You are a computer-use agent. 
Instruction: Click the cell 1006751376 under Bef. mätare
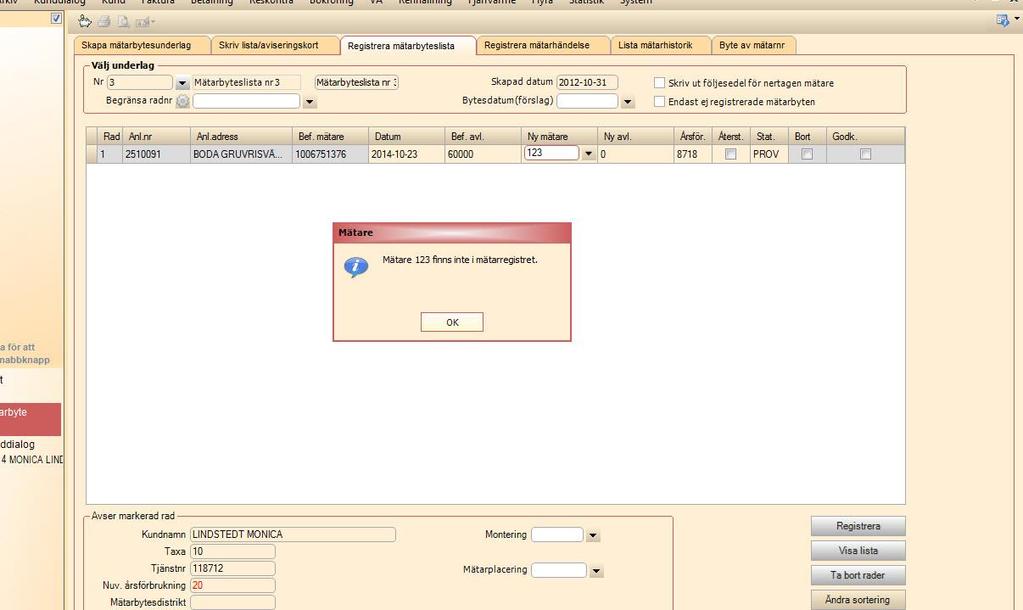[330, 155]
